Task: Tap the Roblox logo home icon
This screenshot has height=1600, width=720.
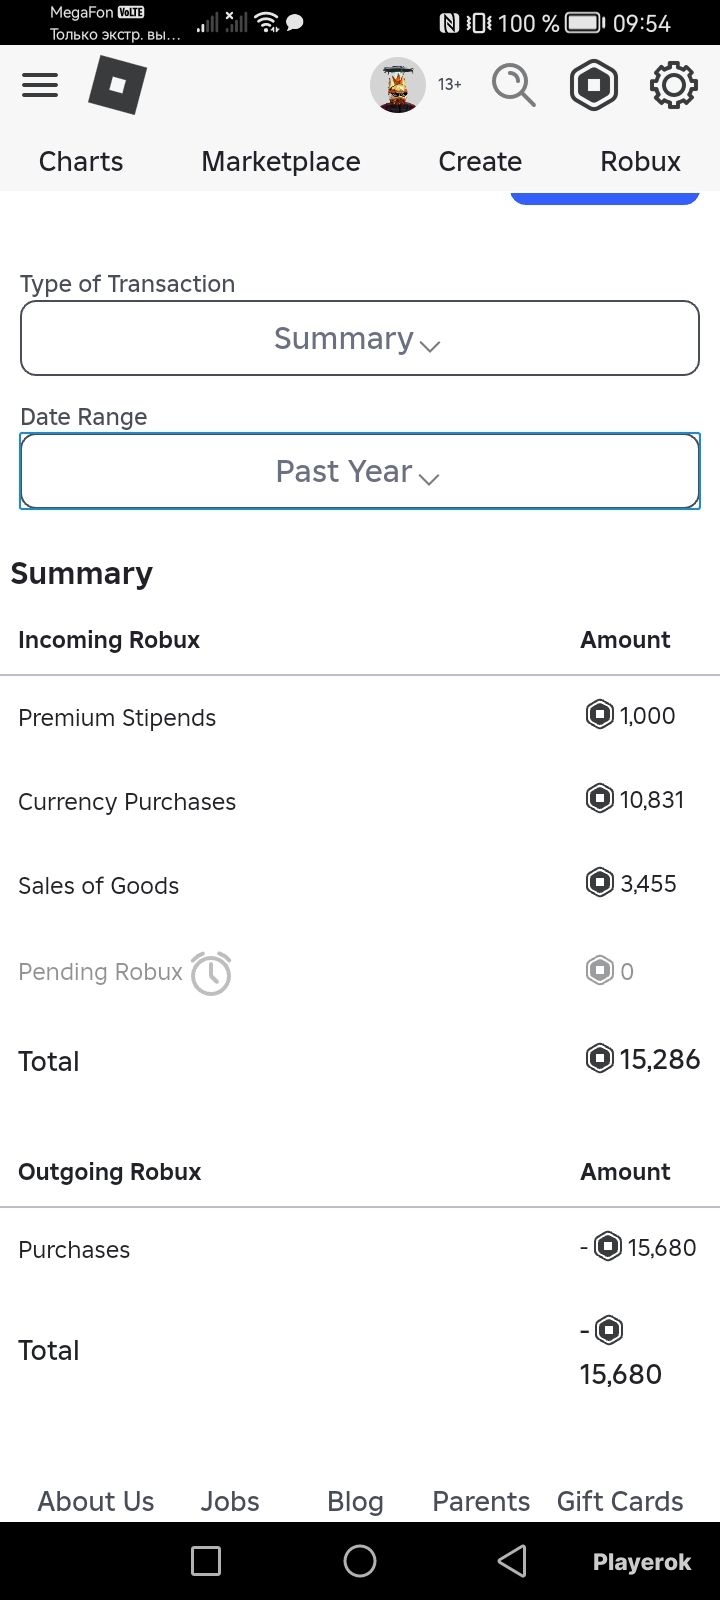Action: click(117, 85)
